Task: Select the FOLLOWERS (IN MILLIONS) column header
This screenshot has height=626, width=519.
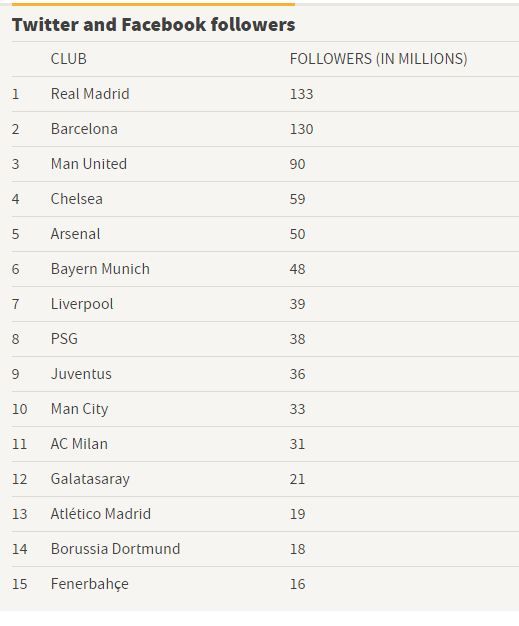Action: click(x=378, y=59)
